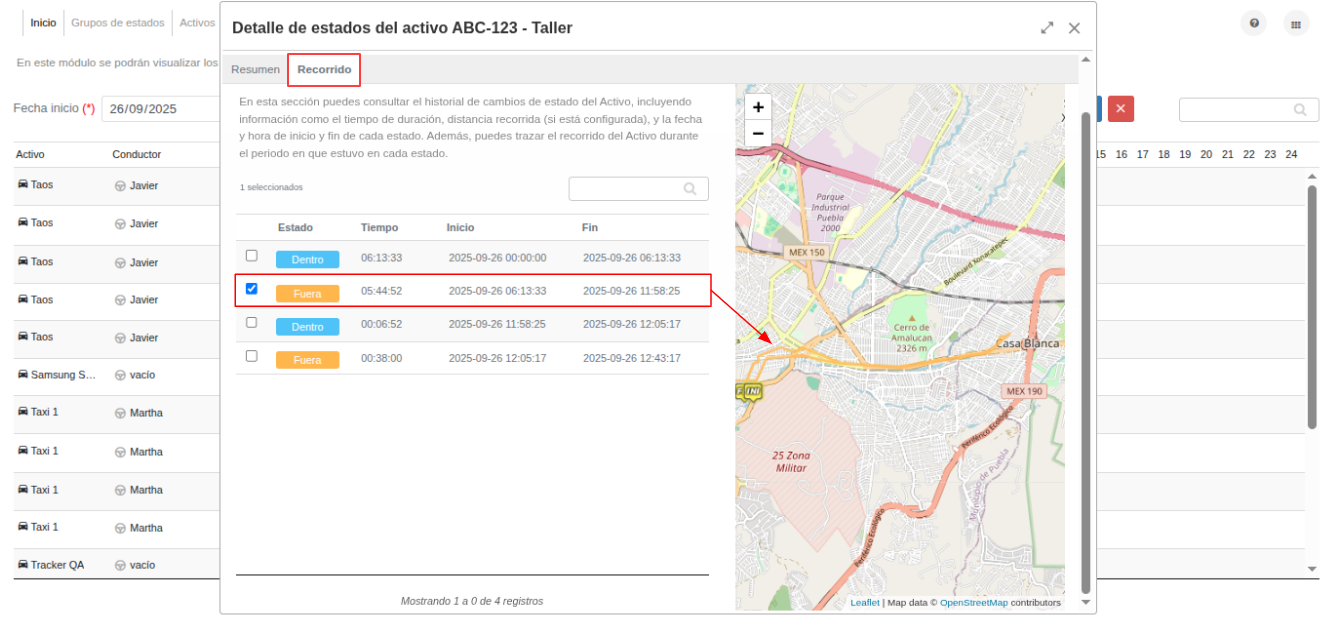Viewport: 1328px width, 623px height.
Task: Zoom in on the route map
Action: (758, 107)
